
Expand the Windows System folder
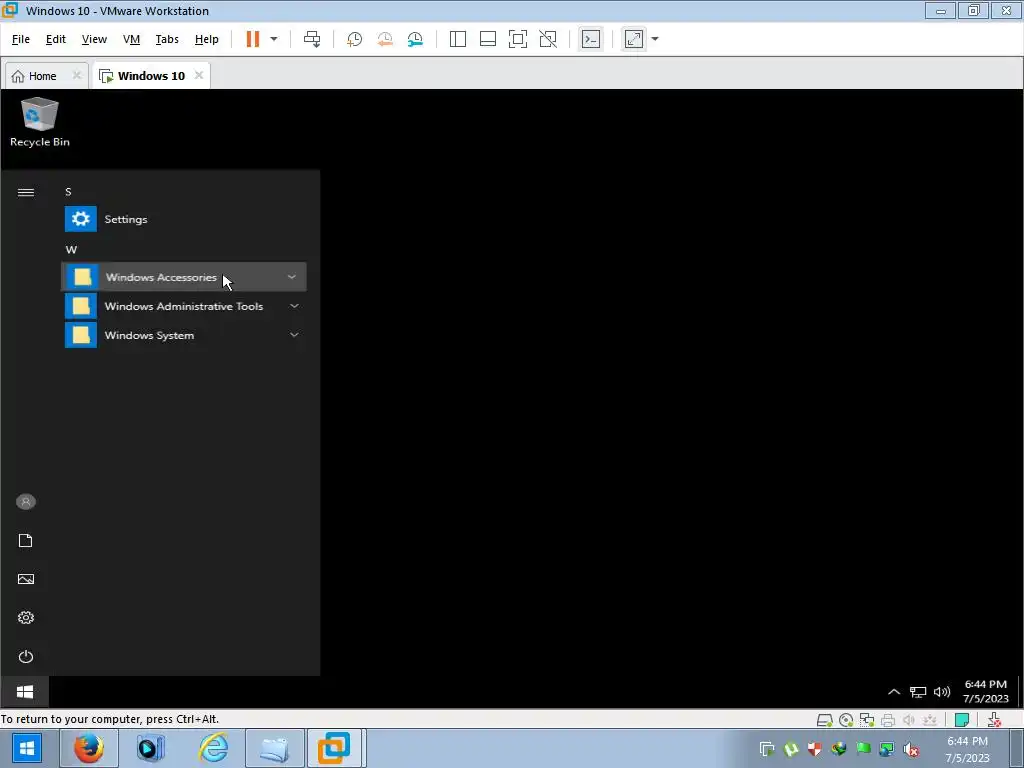click(185, 335)
